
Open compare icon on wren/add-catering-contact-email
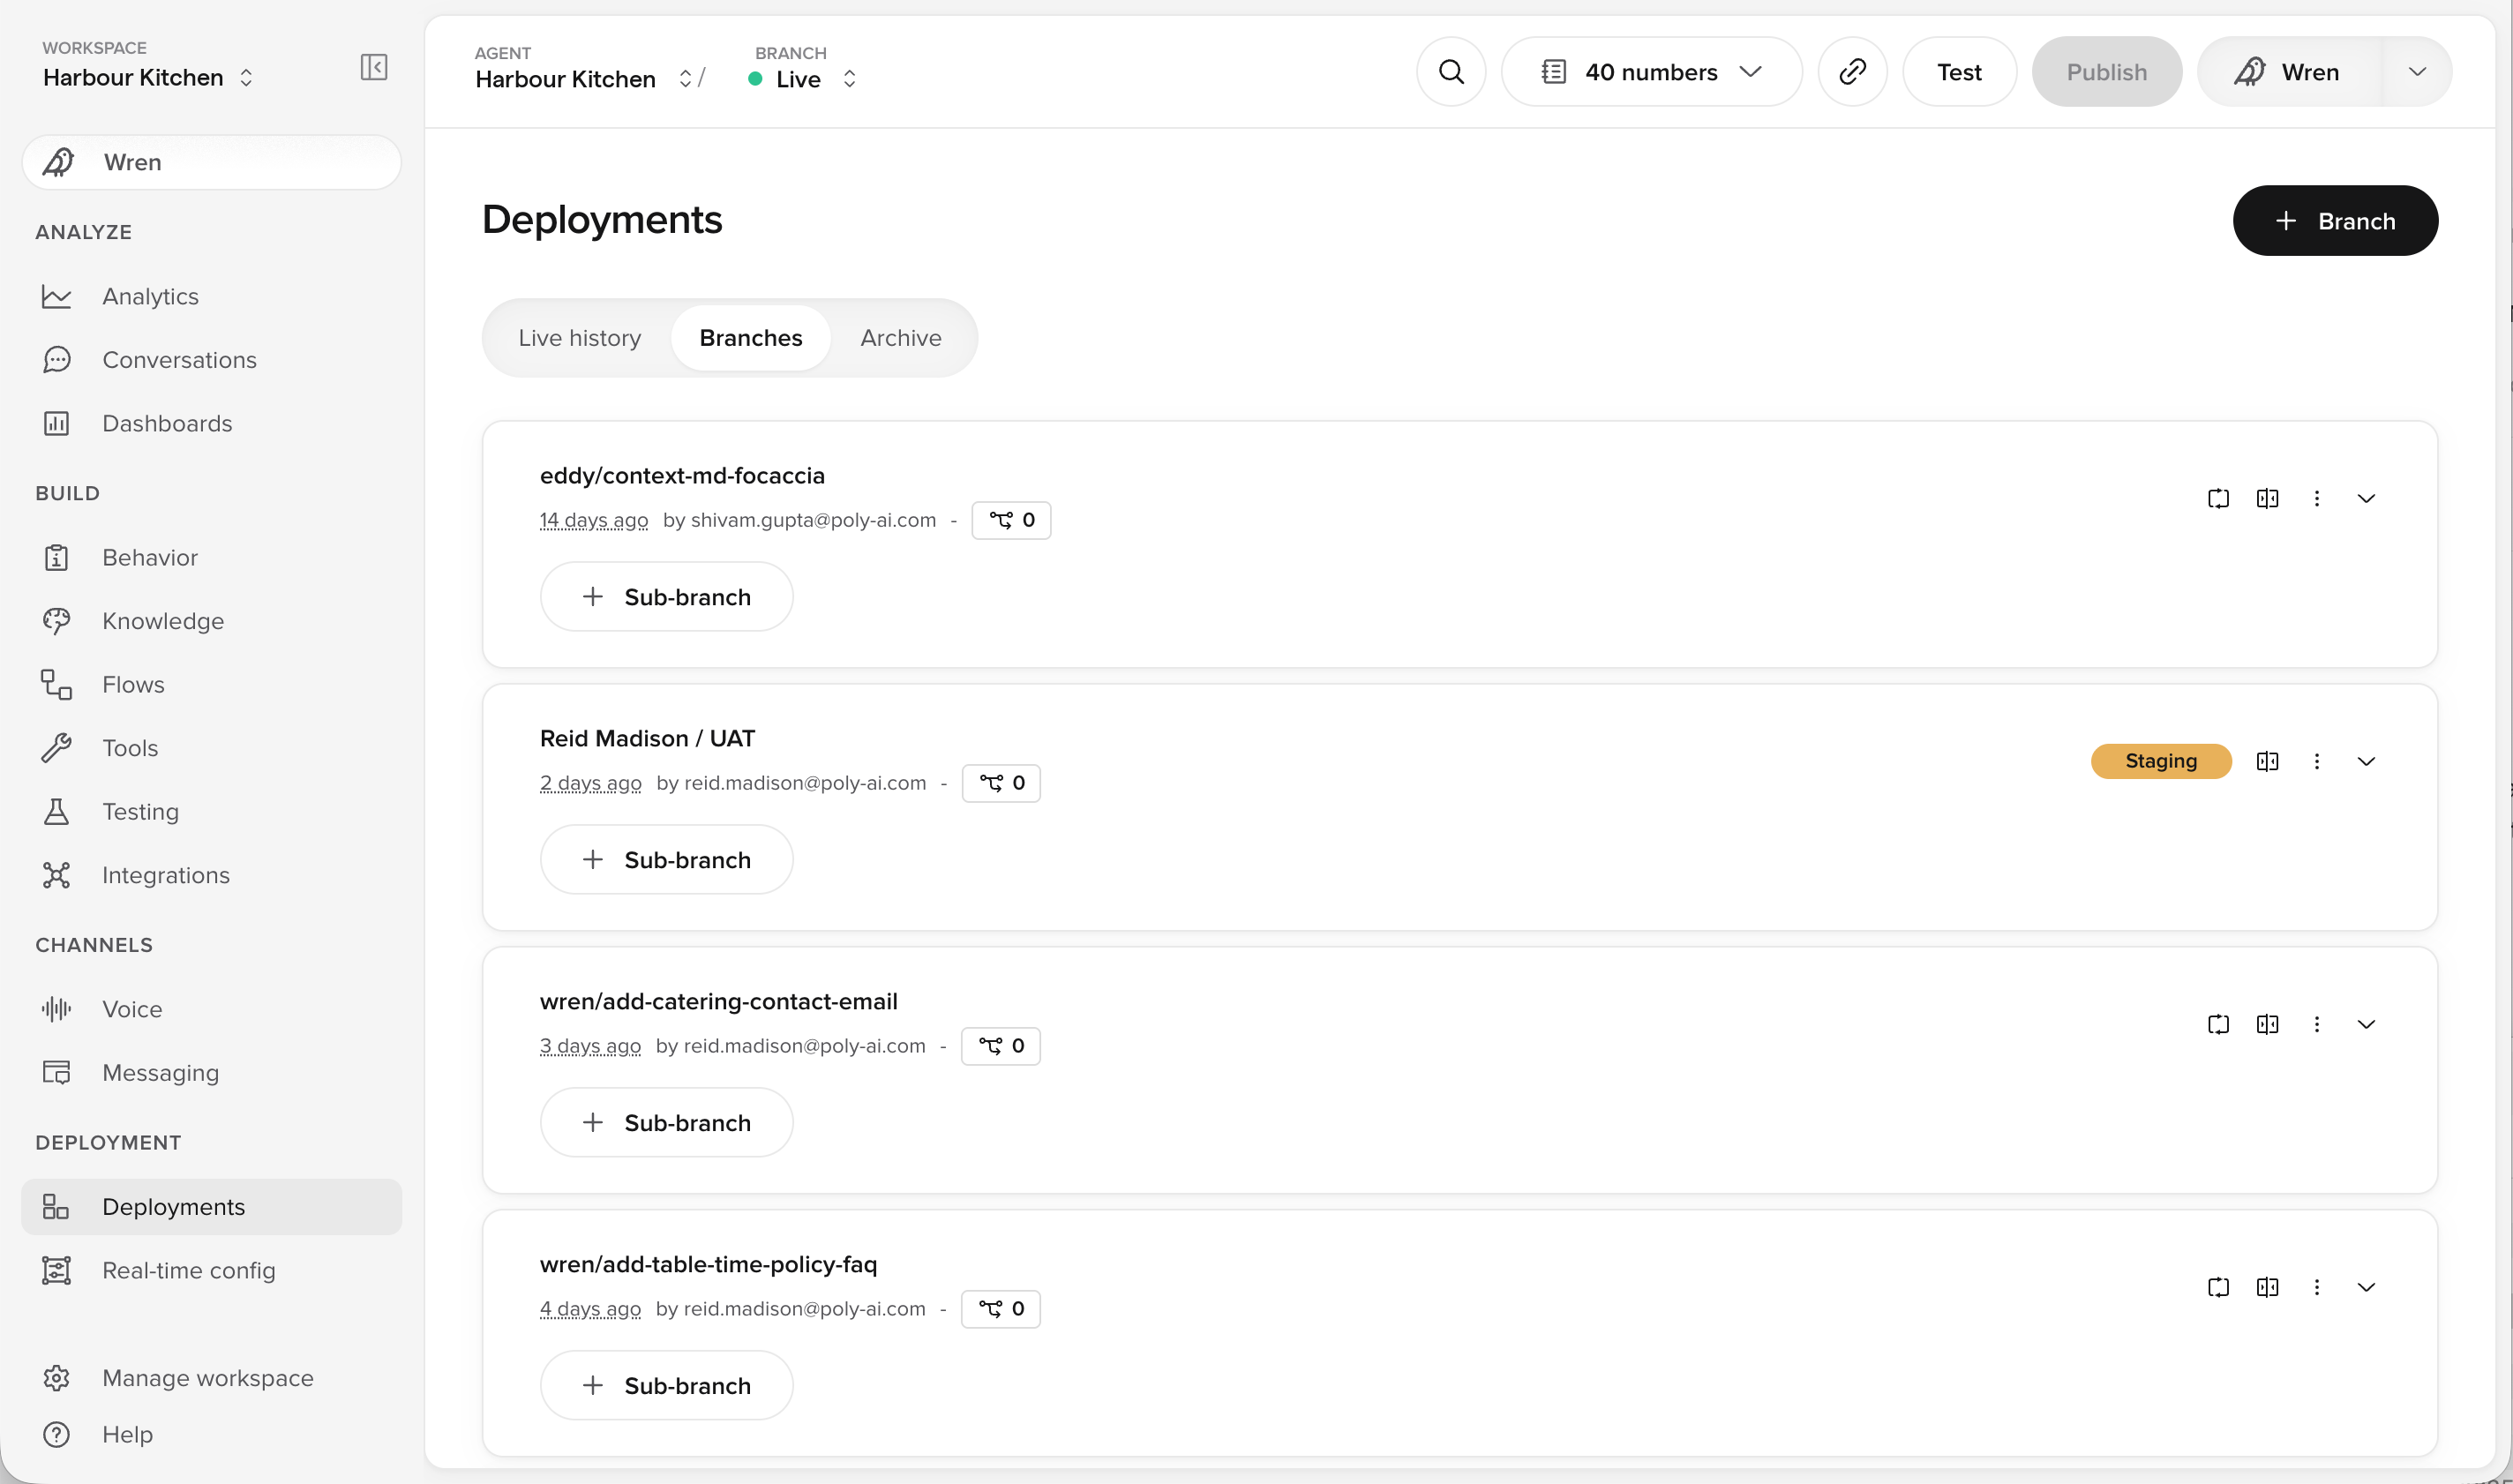tap(2267, 1024)
